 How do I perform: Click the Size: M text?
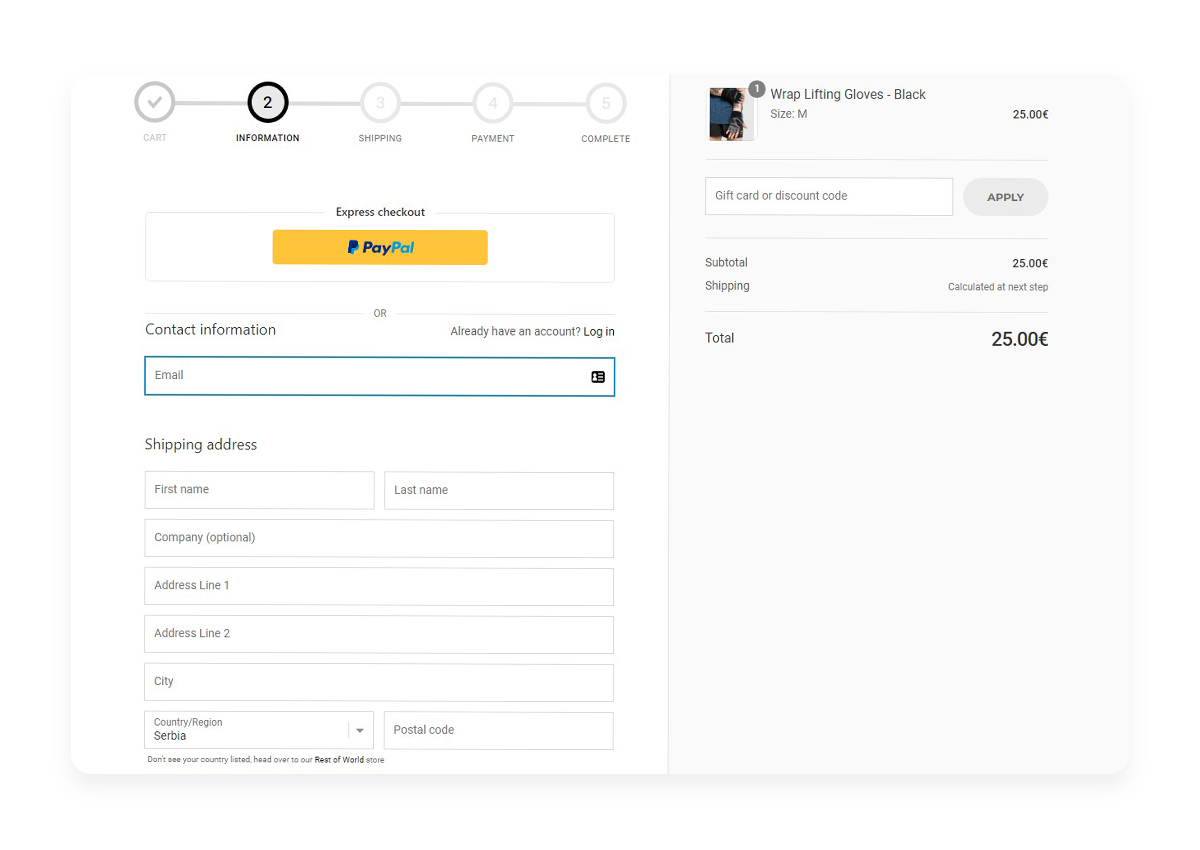(x=789, y=114)
